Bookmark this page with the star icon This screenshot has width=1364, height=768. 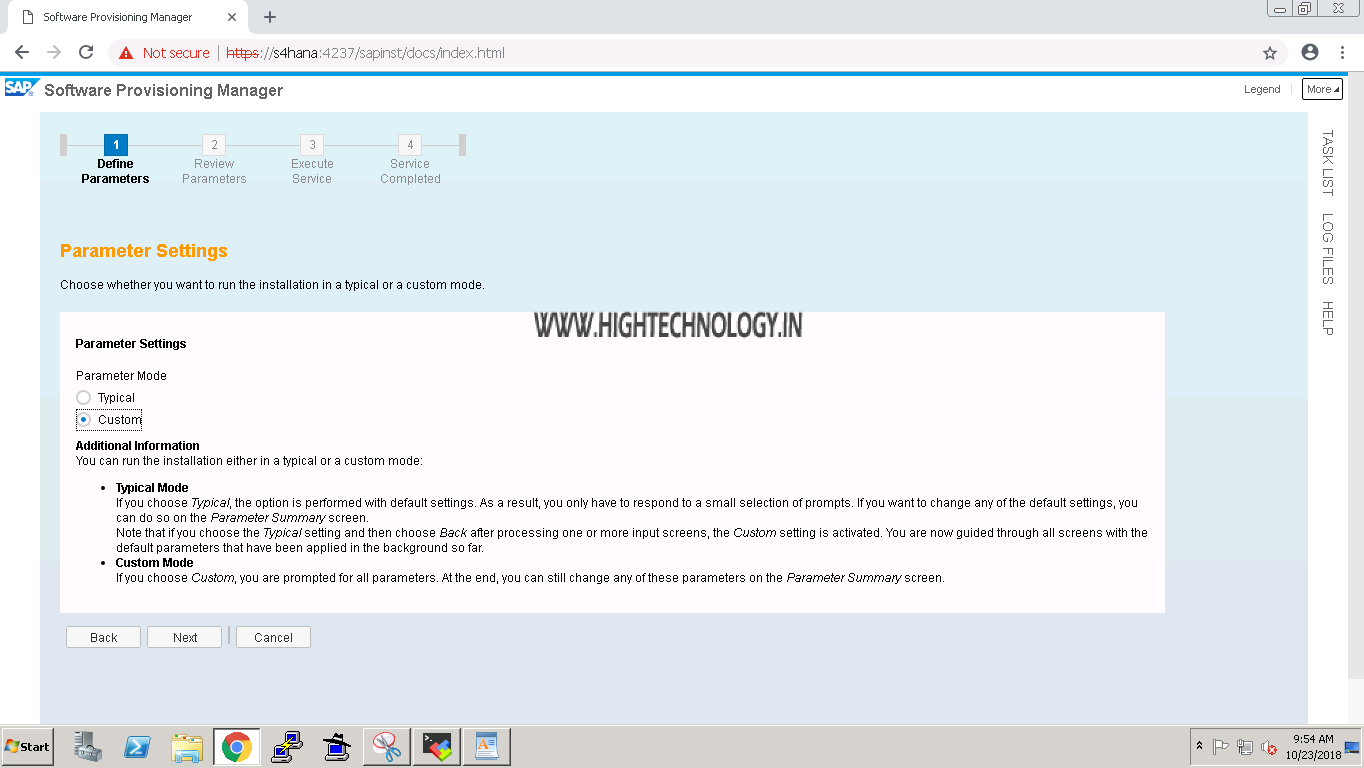(x=1270, y=53)
